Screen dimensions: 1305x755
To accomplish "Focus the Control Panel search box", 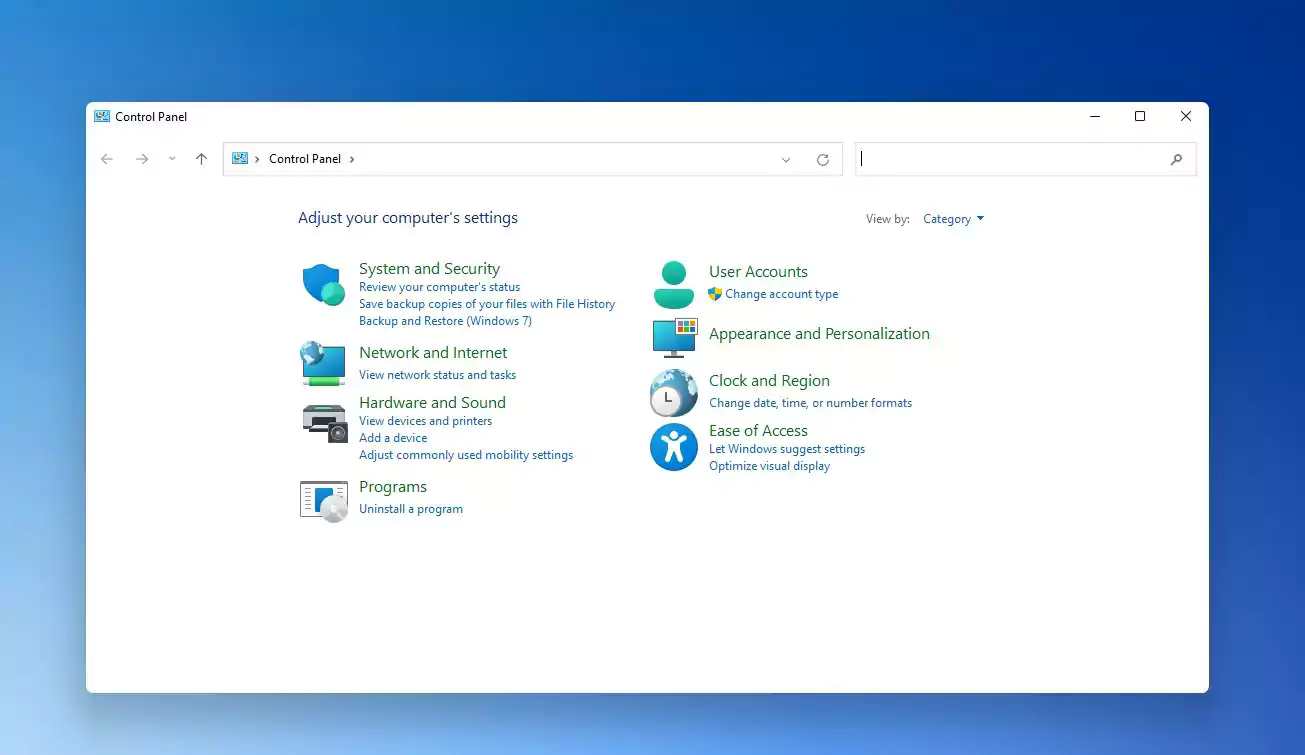I will (1010, 159).
